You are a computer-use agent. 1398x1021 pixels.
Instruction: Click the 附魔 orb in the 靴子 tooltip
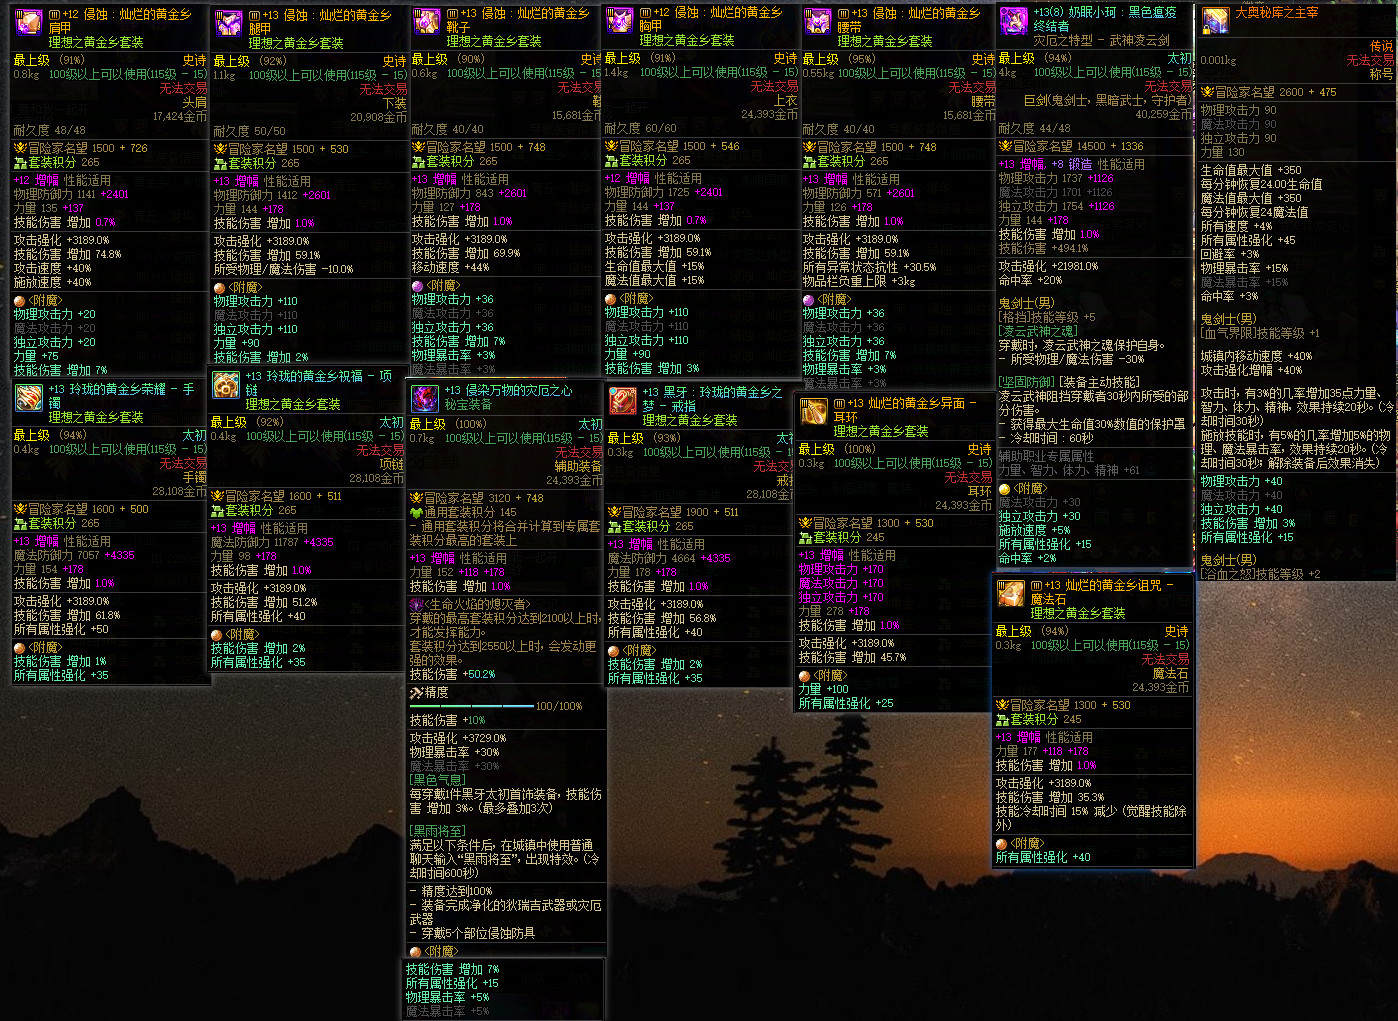pos(417,286)
